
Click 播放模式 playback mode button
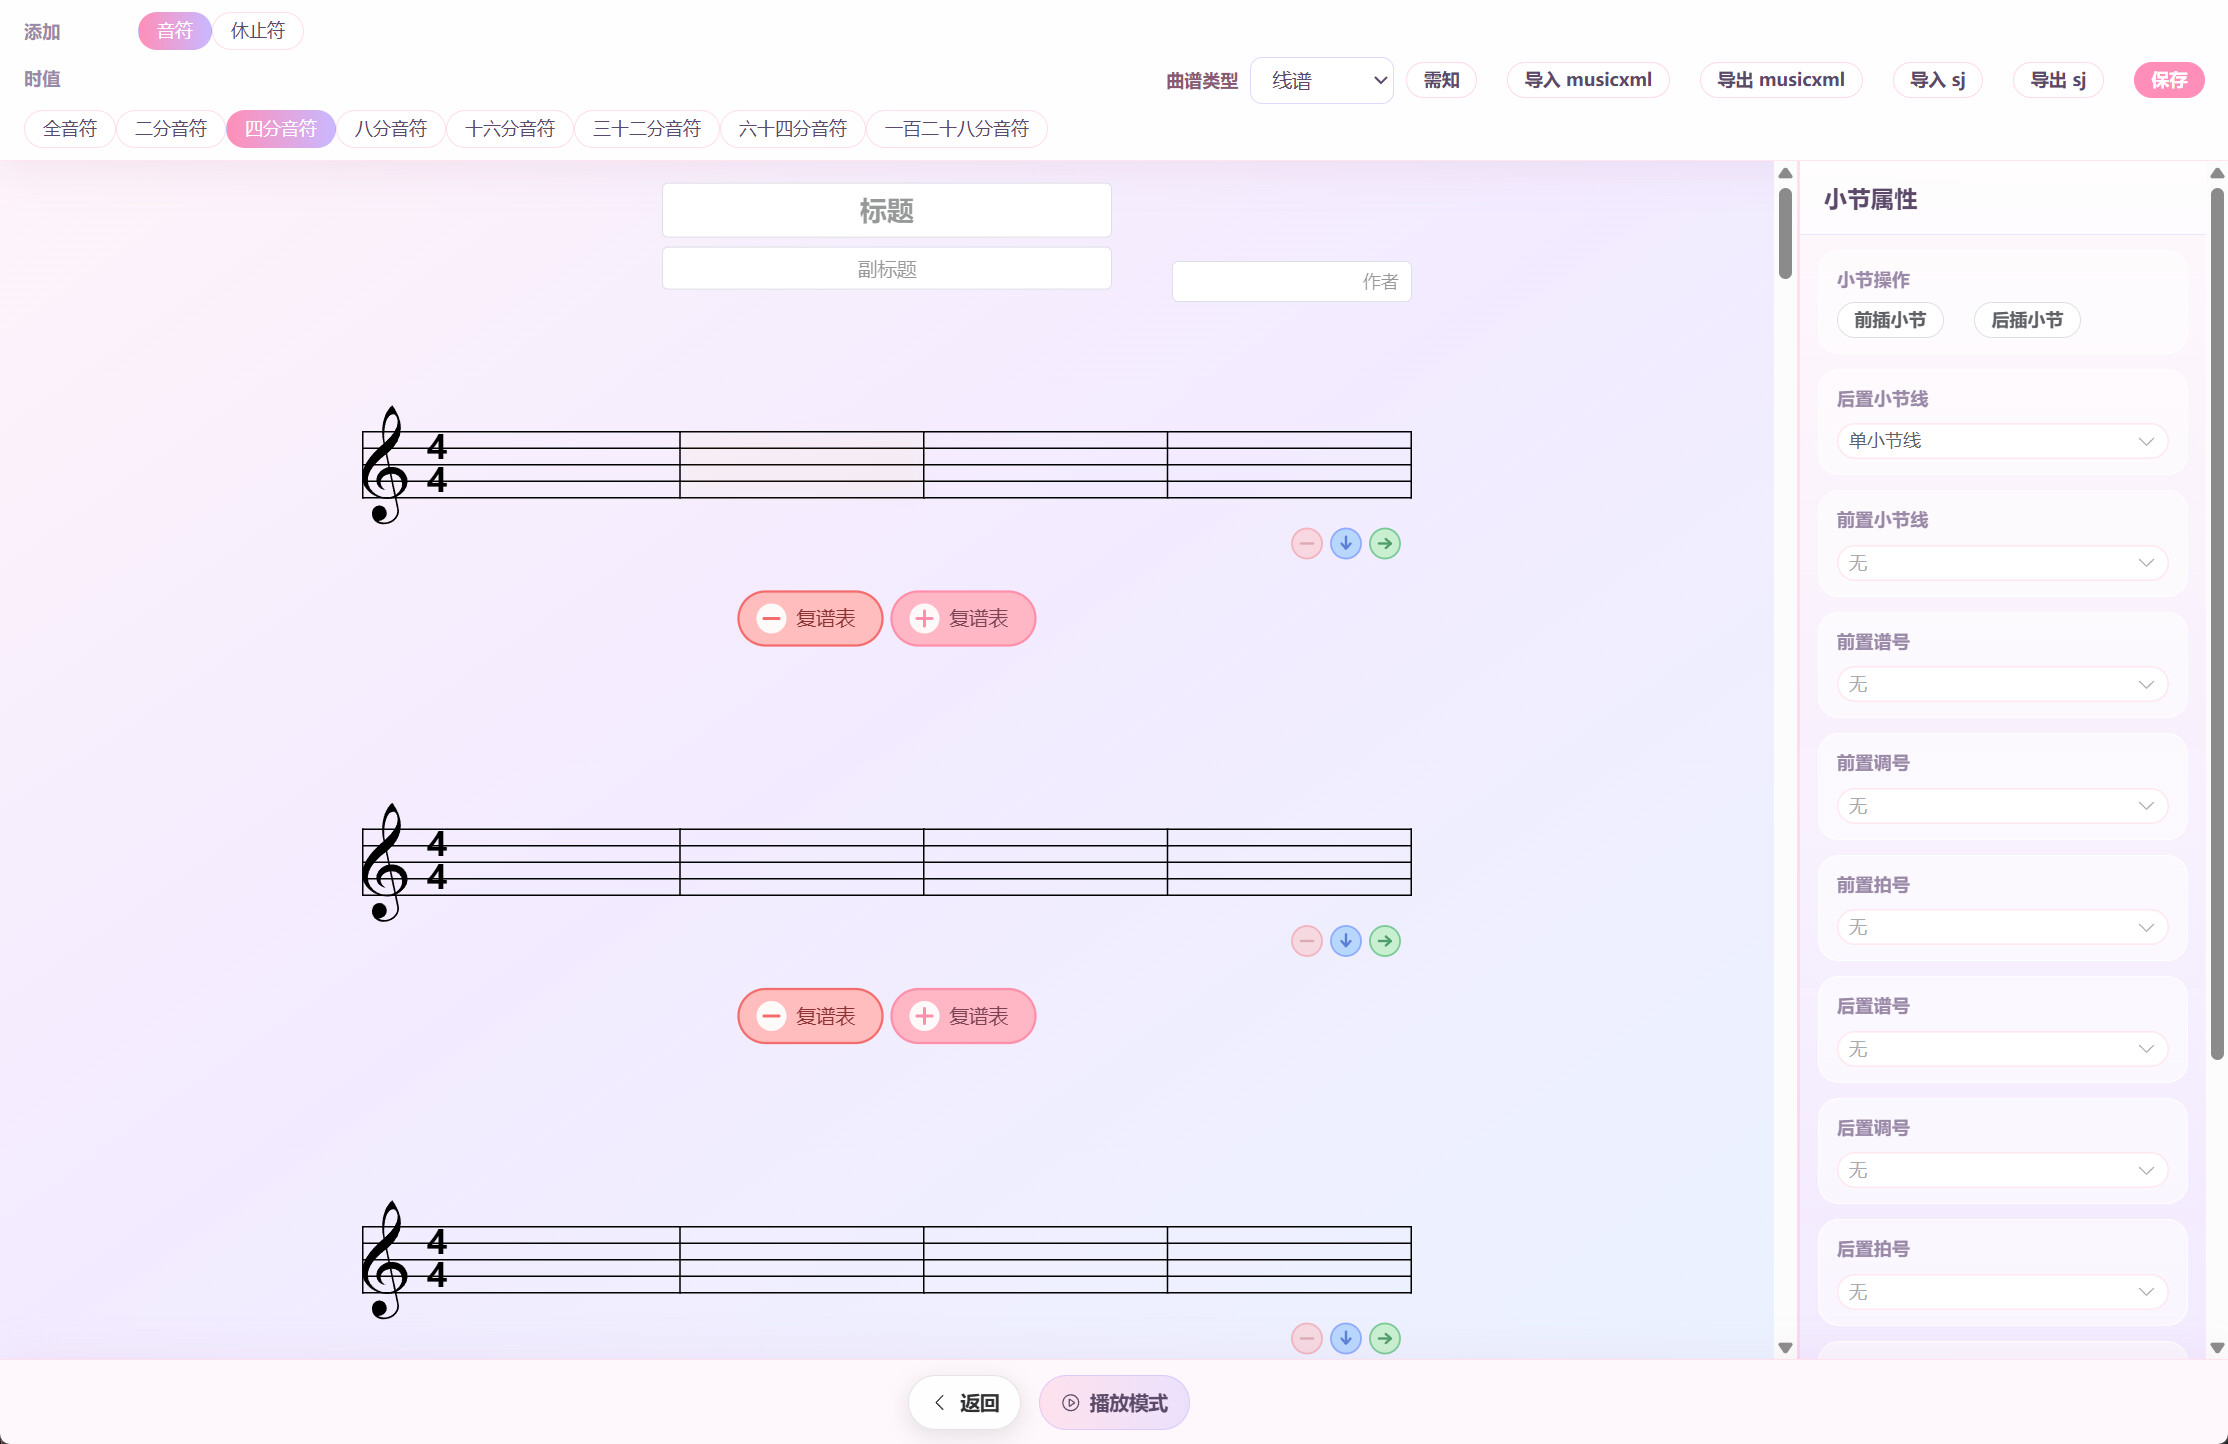pos(1114,1403)
